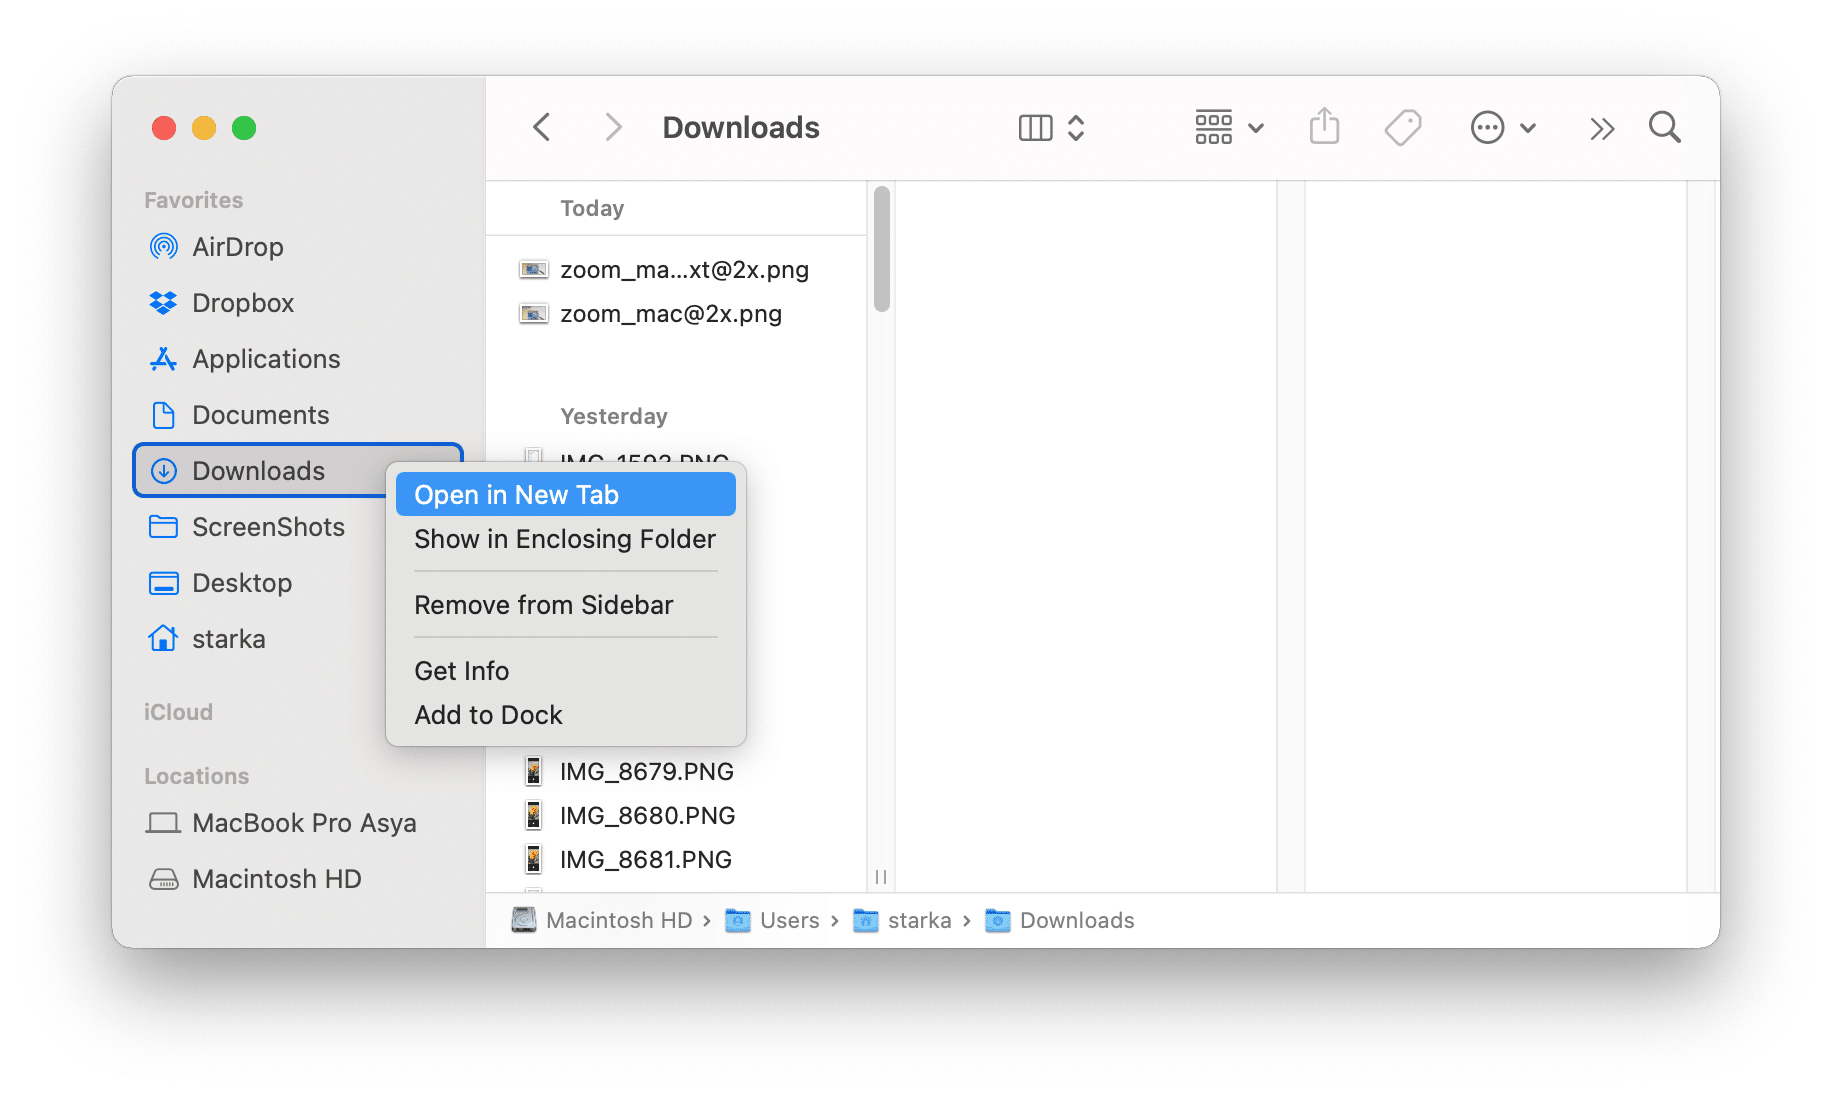
Task: Open the Group By grid dropdown
Action: coord(1229,128)
